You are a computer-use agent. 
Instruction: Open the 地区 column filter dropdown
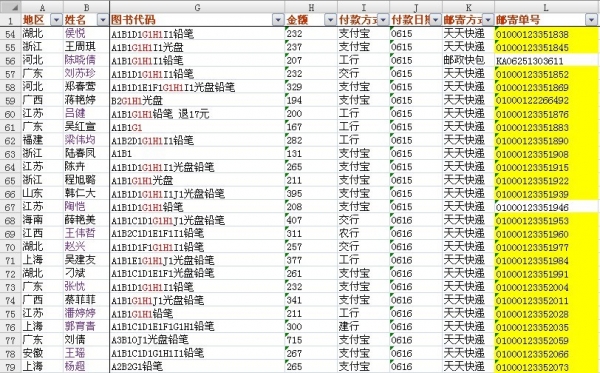click(57, 20)
